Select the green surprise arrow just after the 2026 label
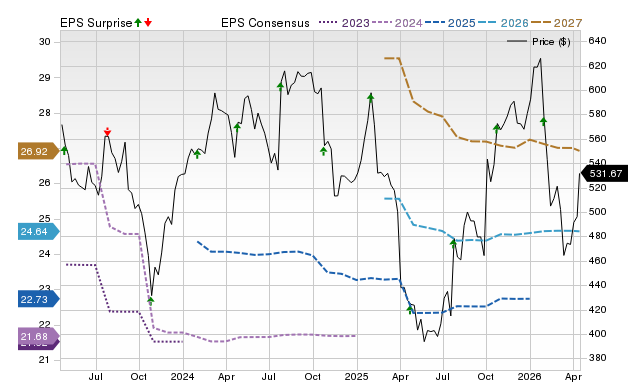This screenshot has height=382, width=640. click(x=543, y=121)
